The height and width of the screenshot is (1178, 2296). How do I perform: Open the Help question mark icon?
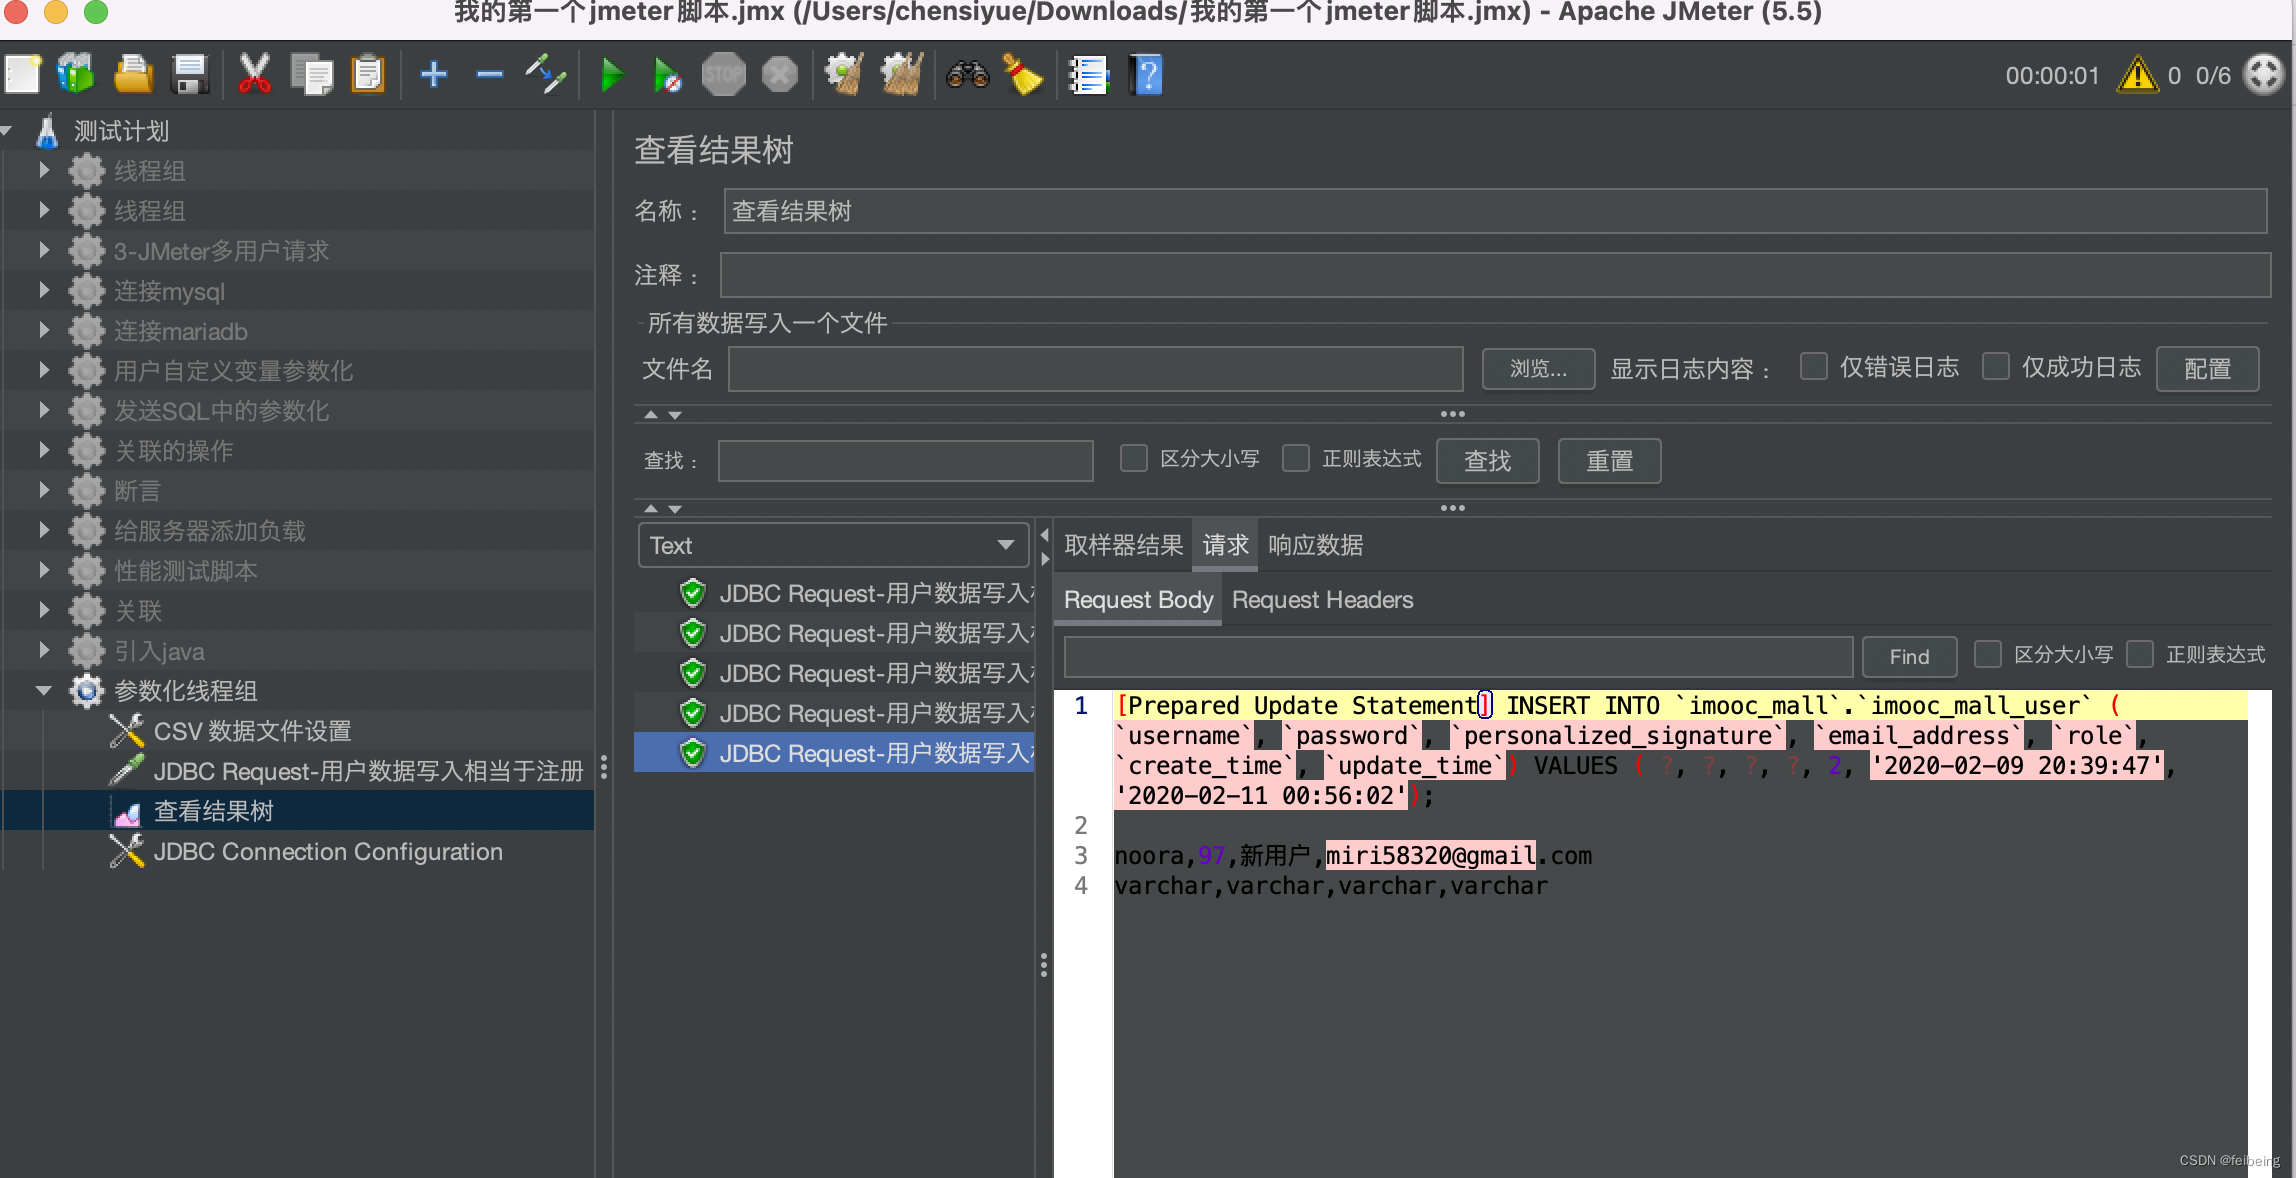click(1146, 75)
